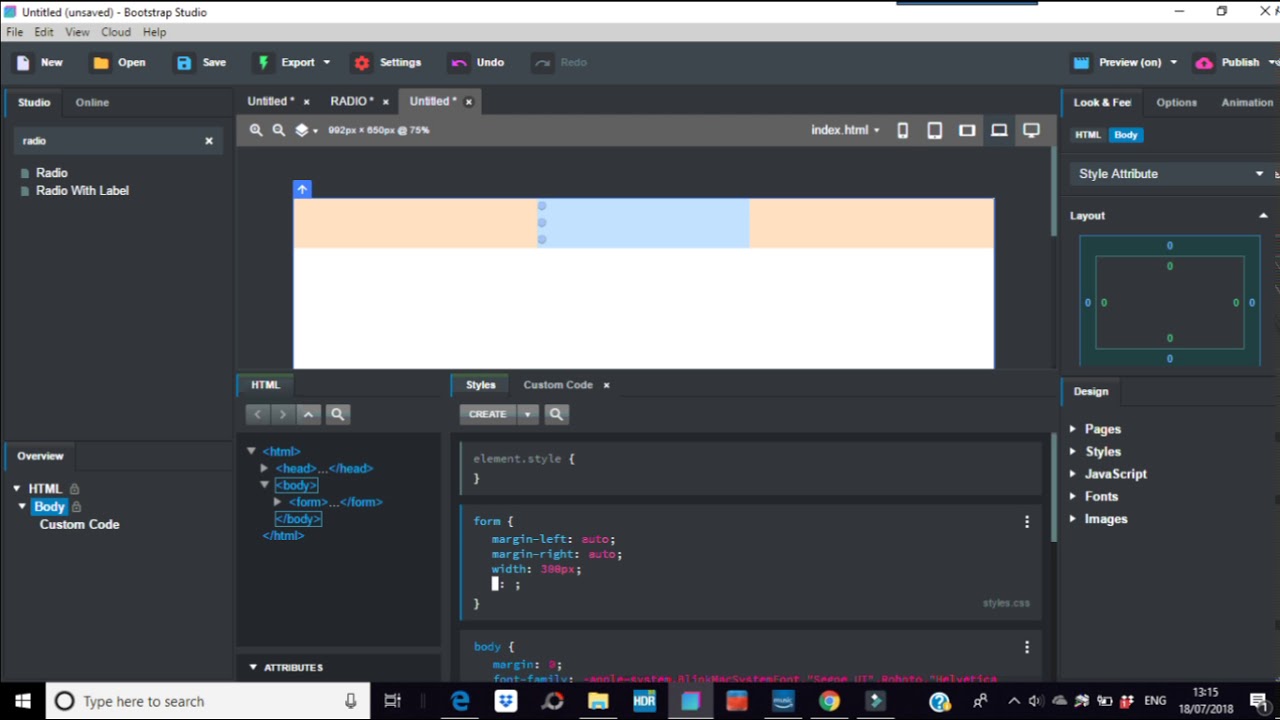Click the up arrow in HTML panel
Viewport: 1280px width, 720px height.
pos(309,414)
